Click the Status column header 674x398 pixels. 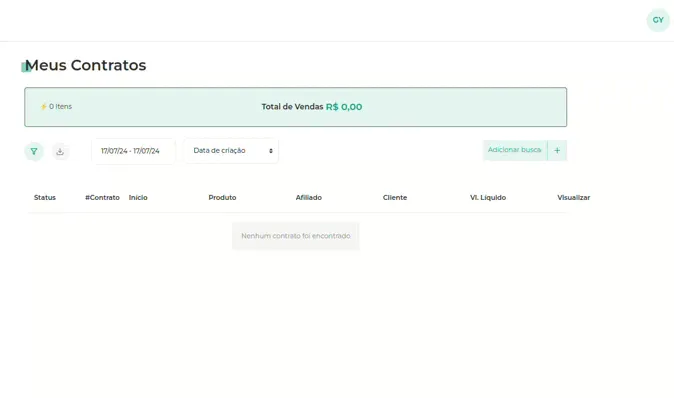45,198
